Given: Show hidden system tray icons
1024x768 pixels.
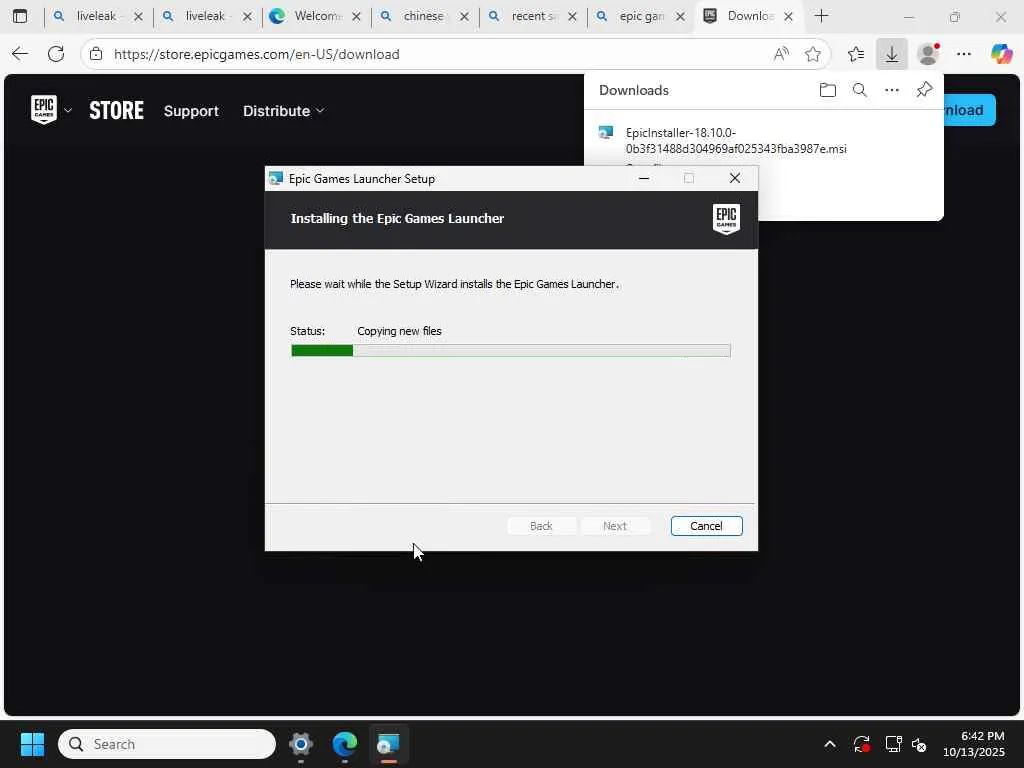Looking at the screenshot, I should 829,744.
